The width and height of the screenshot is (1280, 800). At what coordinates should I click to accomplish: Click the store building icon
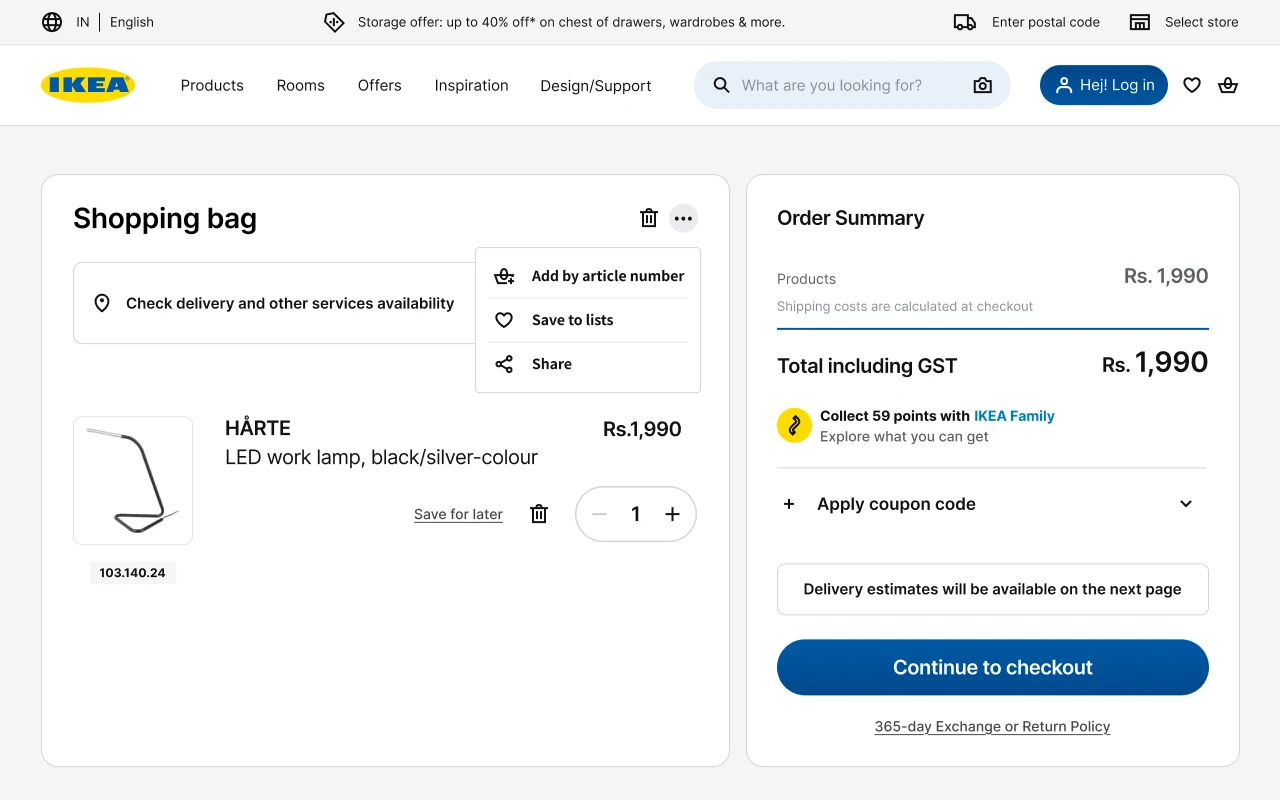click(1140, 22)
